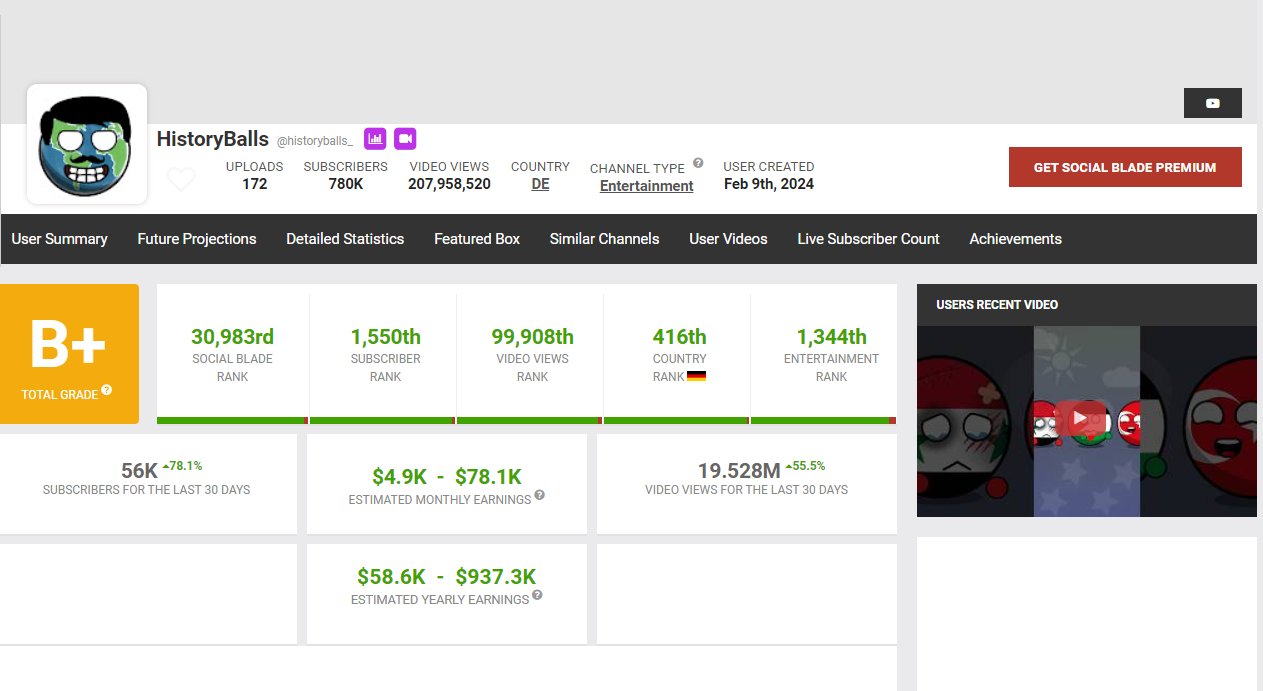Image resolution: width=1263 pixels, height=691 pixels.
Task: Open Live Subscriber Count tab
Action: tap(869, 239)
